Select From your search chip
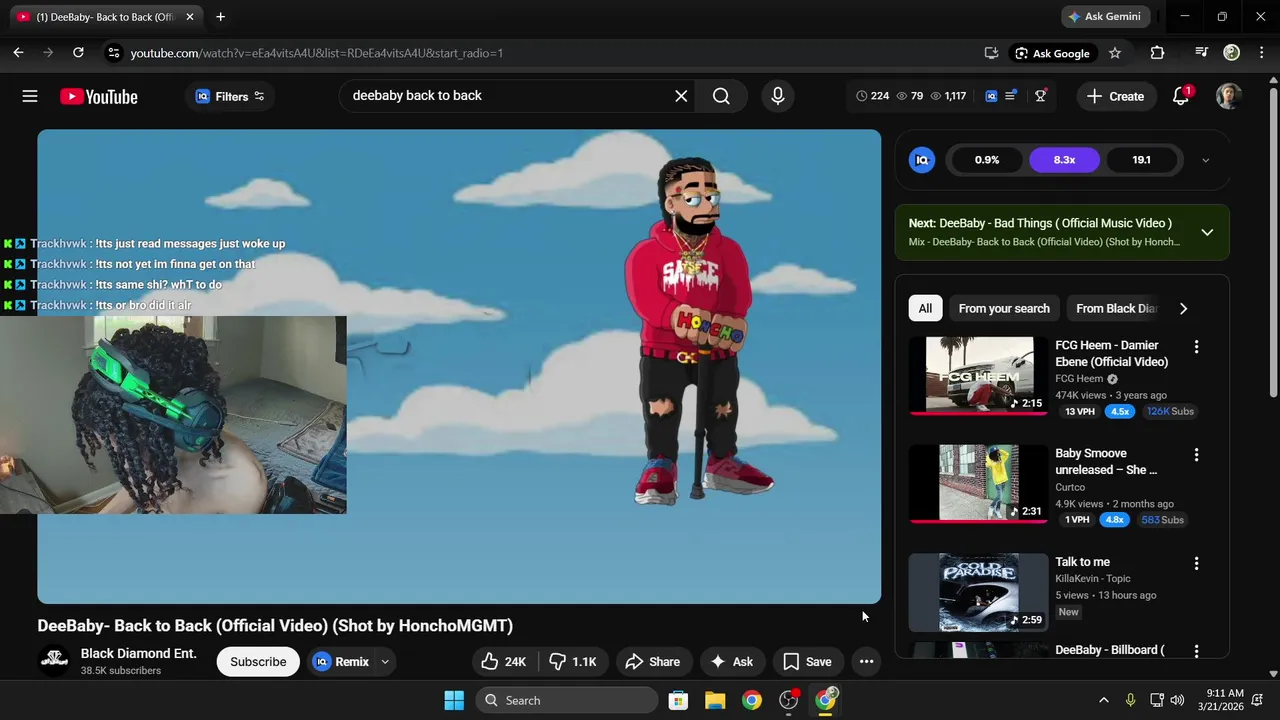The image size is (1280, 720). [1004, 308]
